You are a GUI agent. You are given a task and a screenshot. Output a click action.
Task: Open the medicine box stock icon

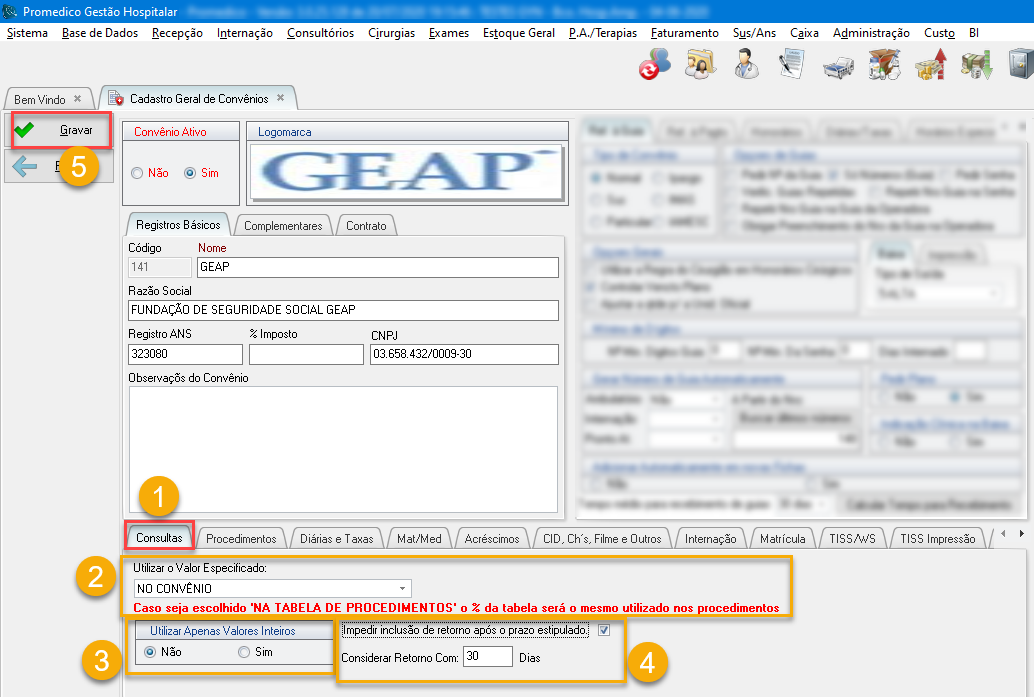pyautogui.click(x=884, y=67)
